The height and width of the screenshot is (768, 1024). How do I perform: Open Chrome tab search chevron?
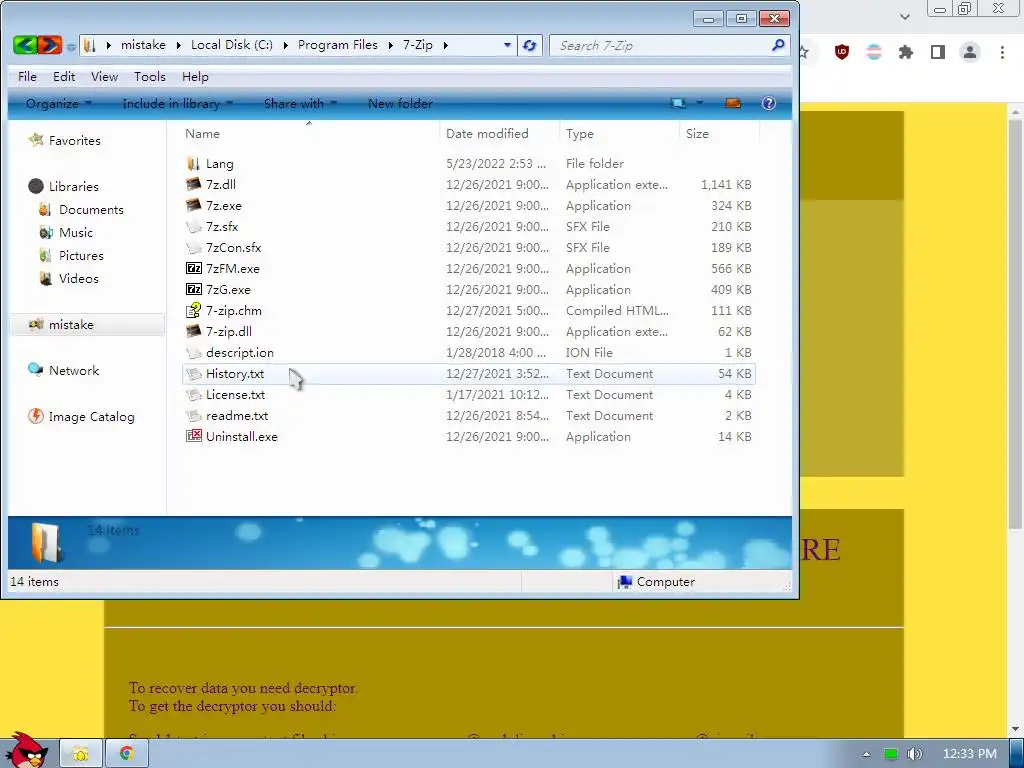[904, 17]
